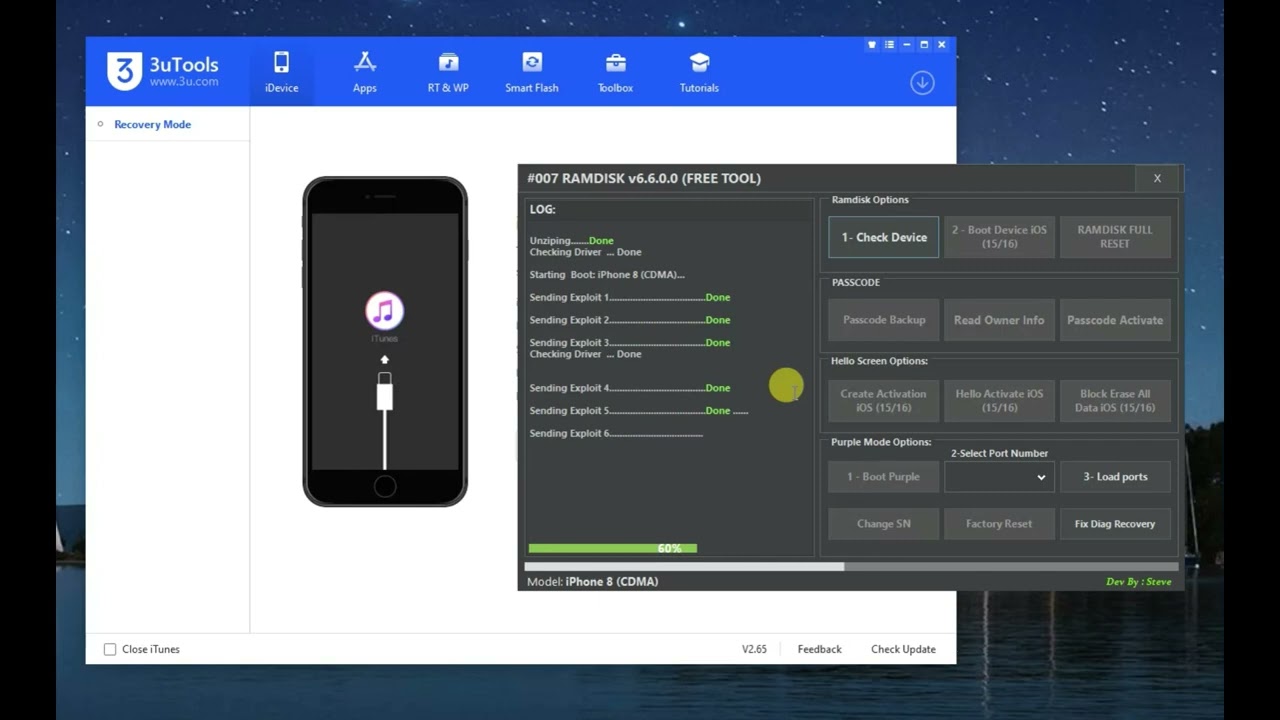Click the 'Dev By : Steve' label
This screenshot has width=1280, height=720.
click(x=1138, y=581)
